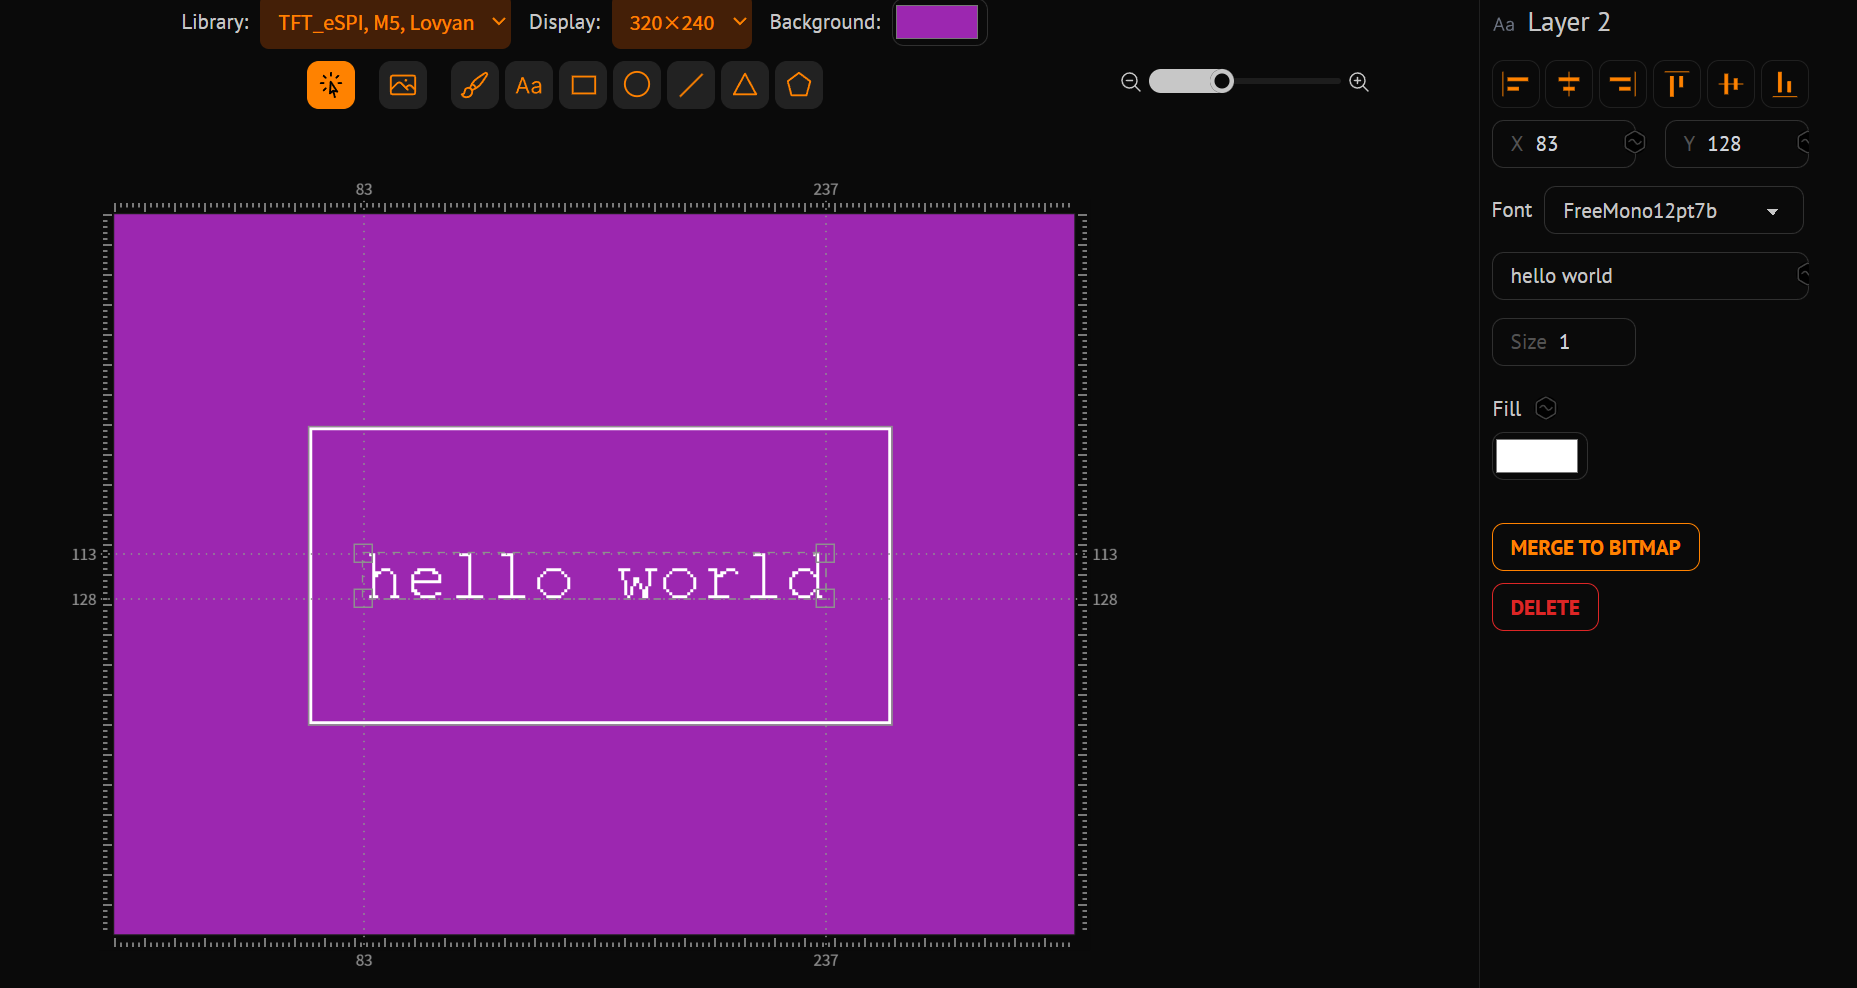Align layer to bottom edge
This screenshot has width=1857, height=988.
(1785, 84)
